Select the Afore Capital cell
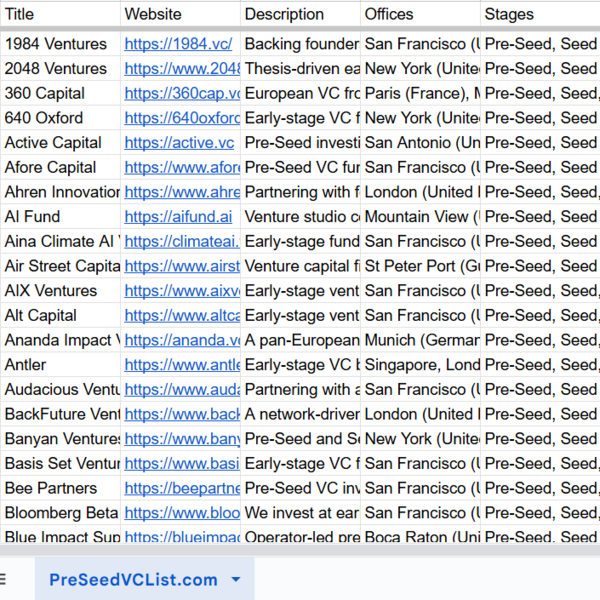 [60, 167]
